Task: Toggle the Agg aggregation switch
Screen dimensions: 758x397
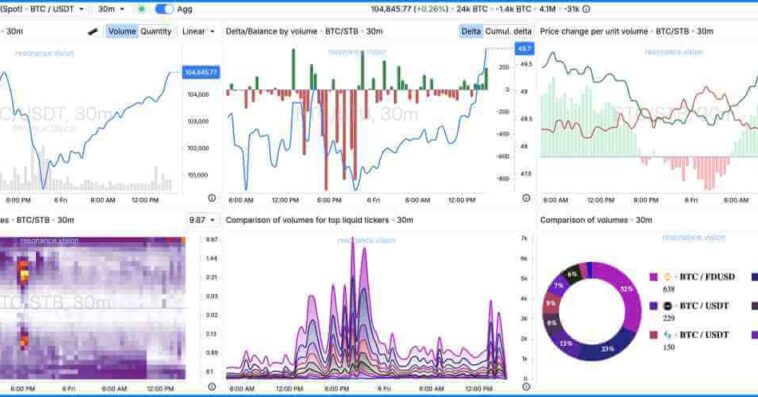Action: pyautogui.click(x=164, y=9)
